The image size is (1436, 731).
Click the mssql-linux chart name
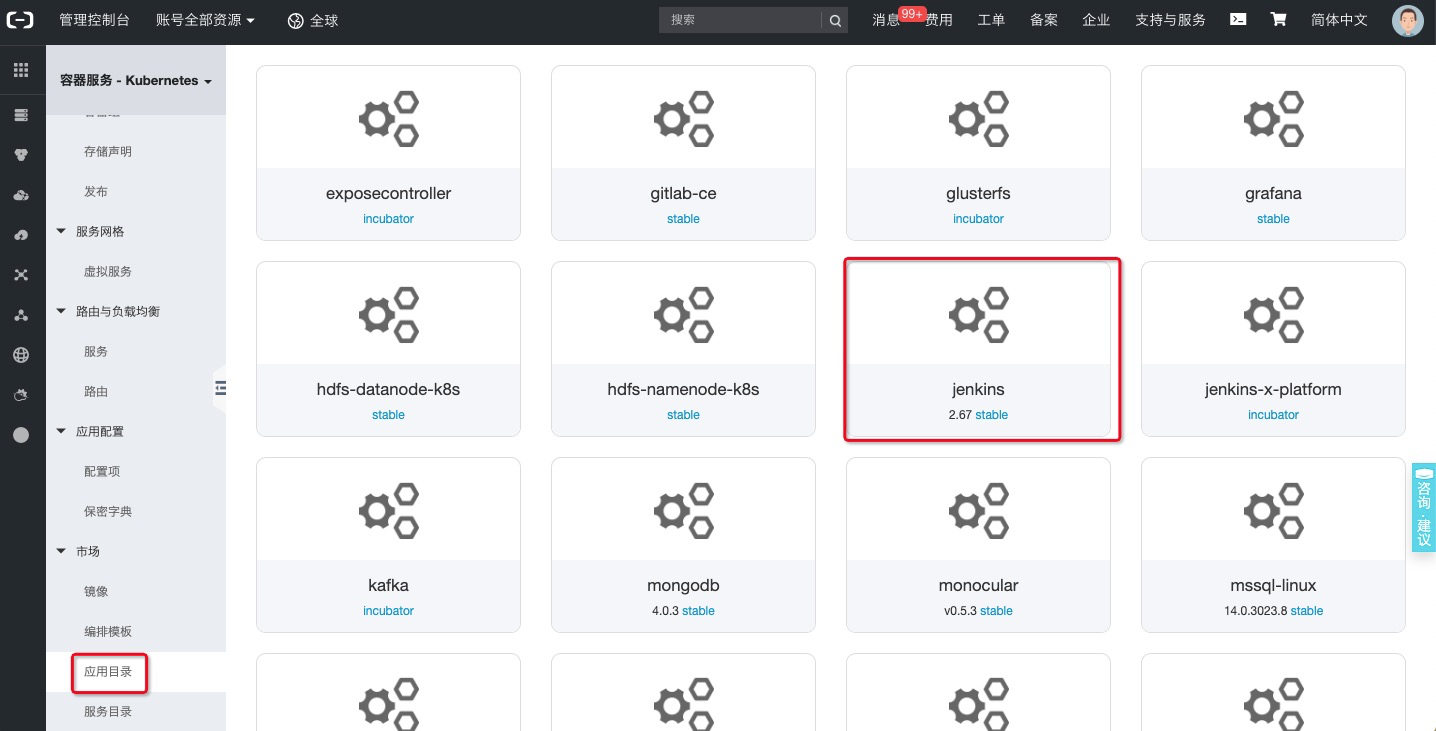pos(1273,585)
